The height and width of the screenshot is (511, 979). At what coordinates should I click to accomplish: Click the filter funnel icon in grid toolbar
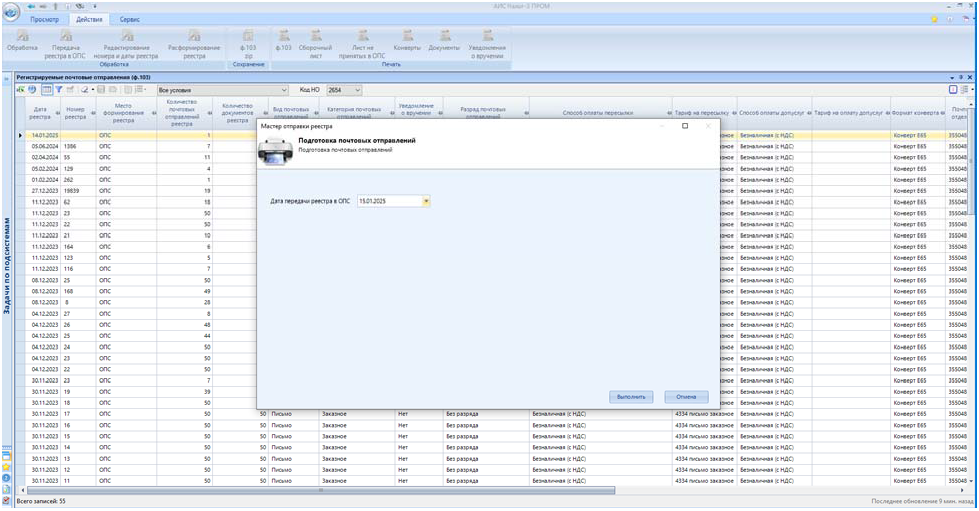point(59,90)
